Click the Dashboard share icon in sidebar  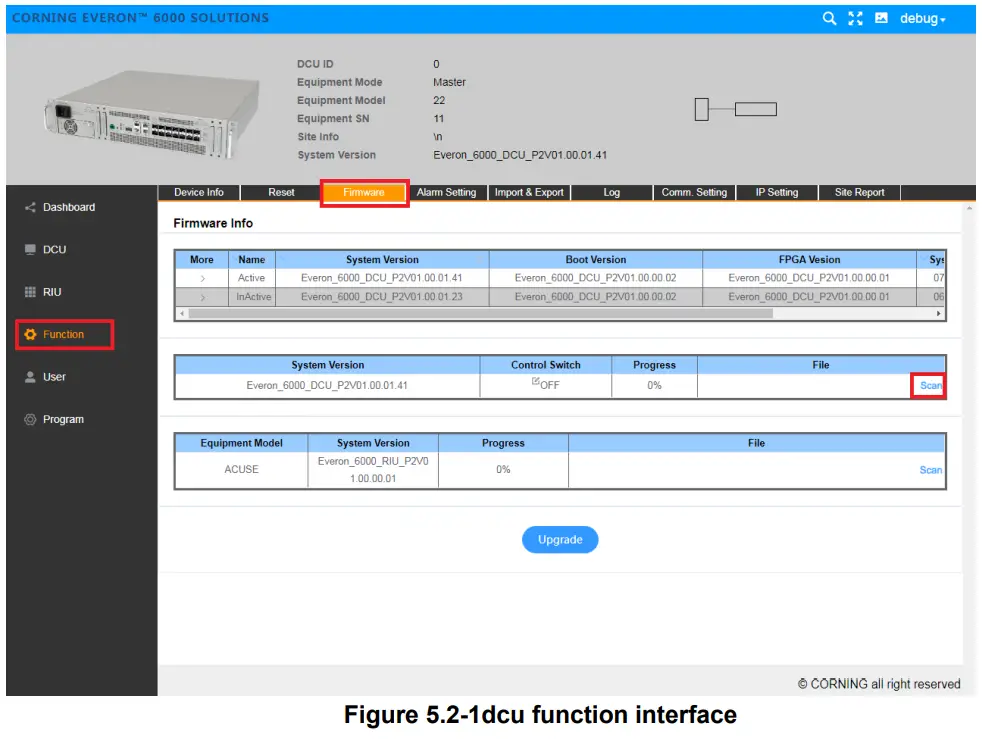29,207
